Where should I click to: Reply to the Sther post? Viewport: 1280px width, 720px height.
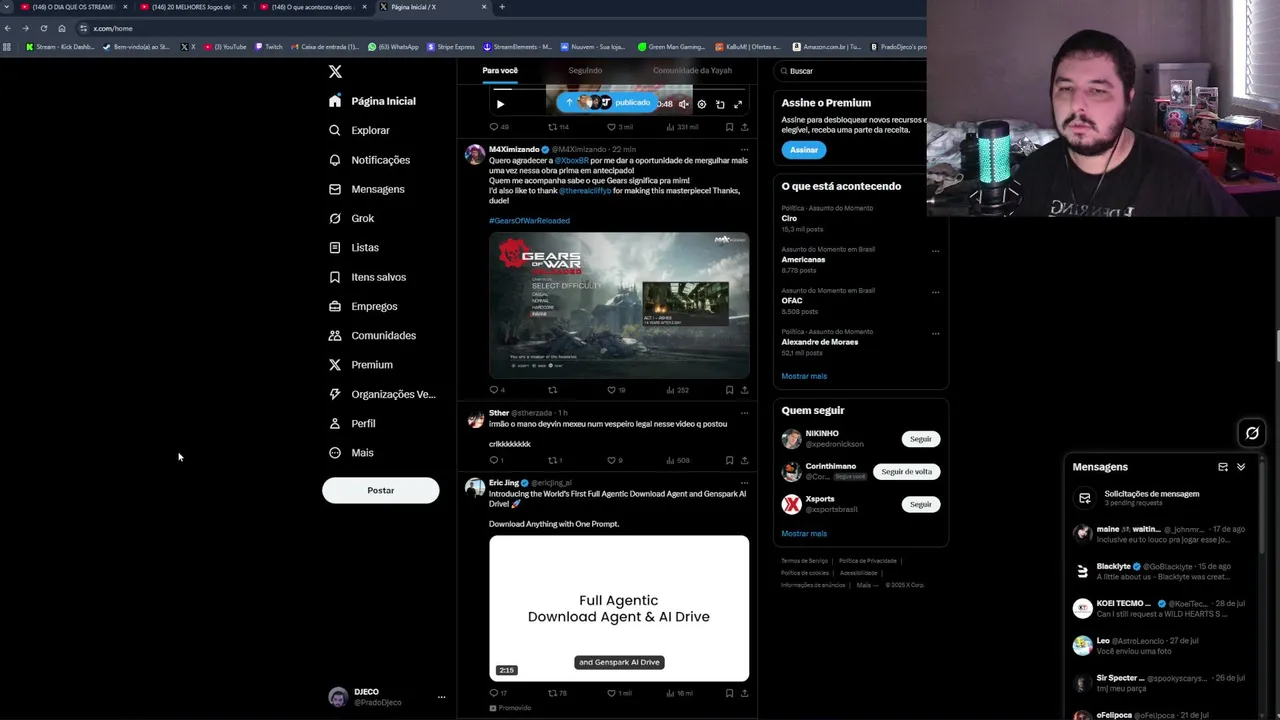tap(493, 460)
